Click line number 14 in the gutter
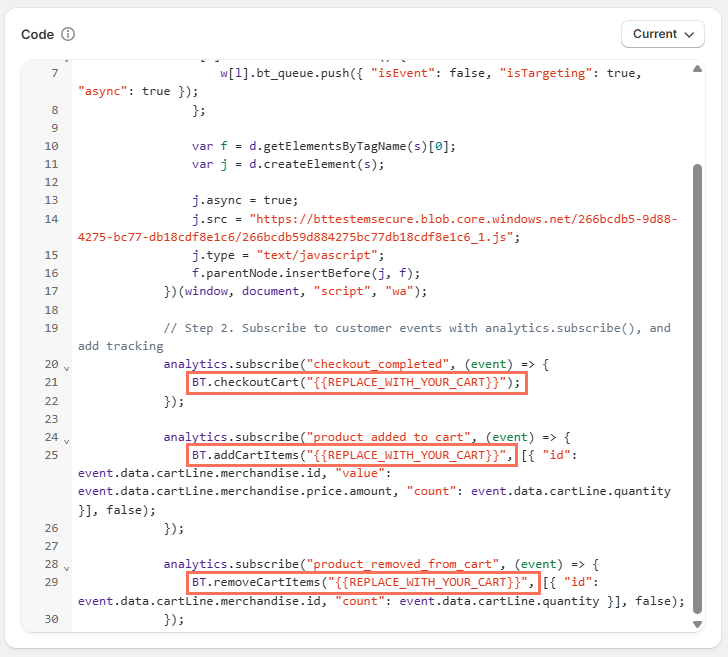 pos(52,219)
